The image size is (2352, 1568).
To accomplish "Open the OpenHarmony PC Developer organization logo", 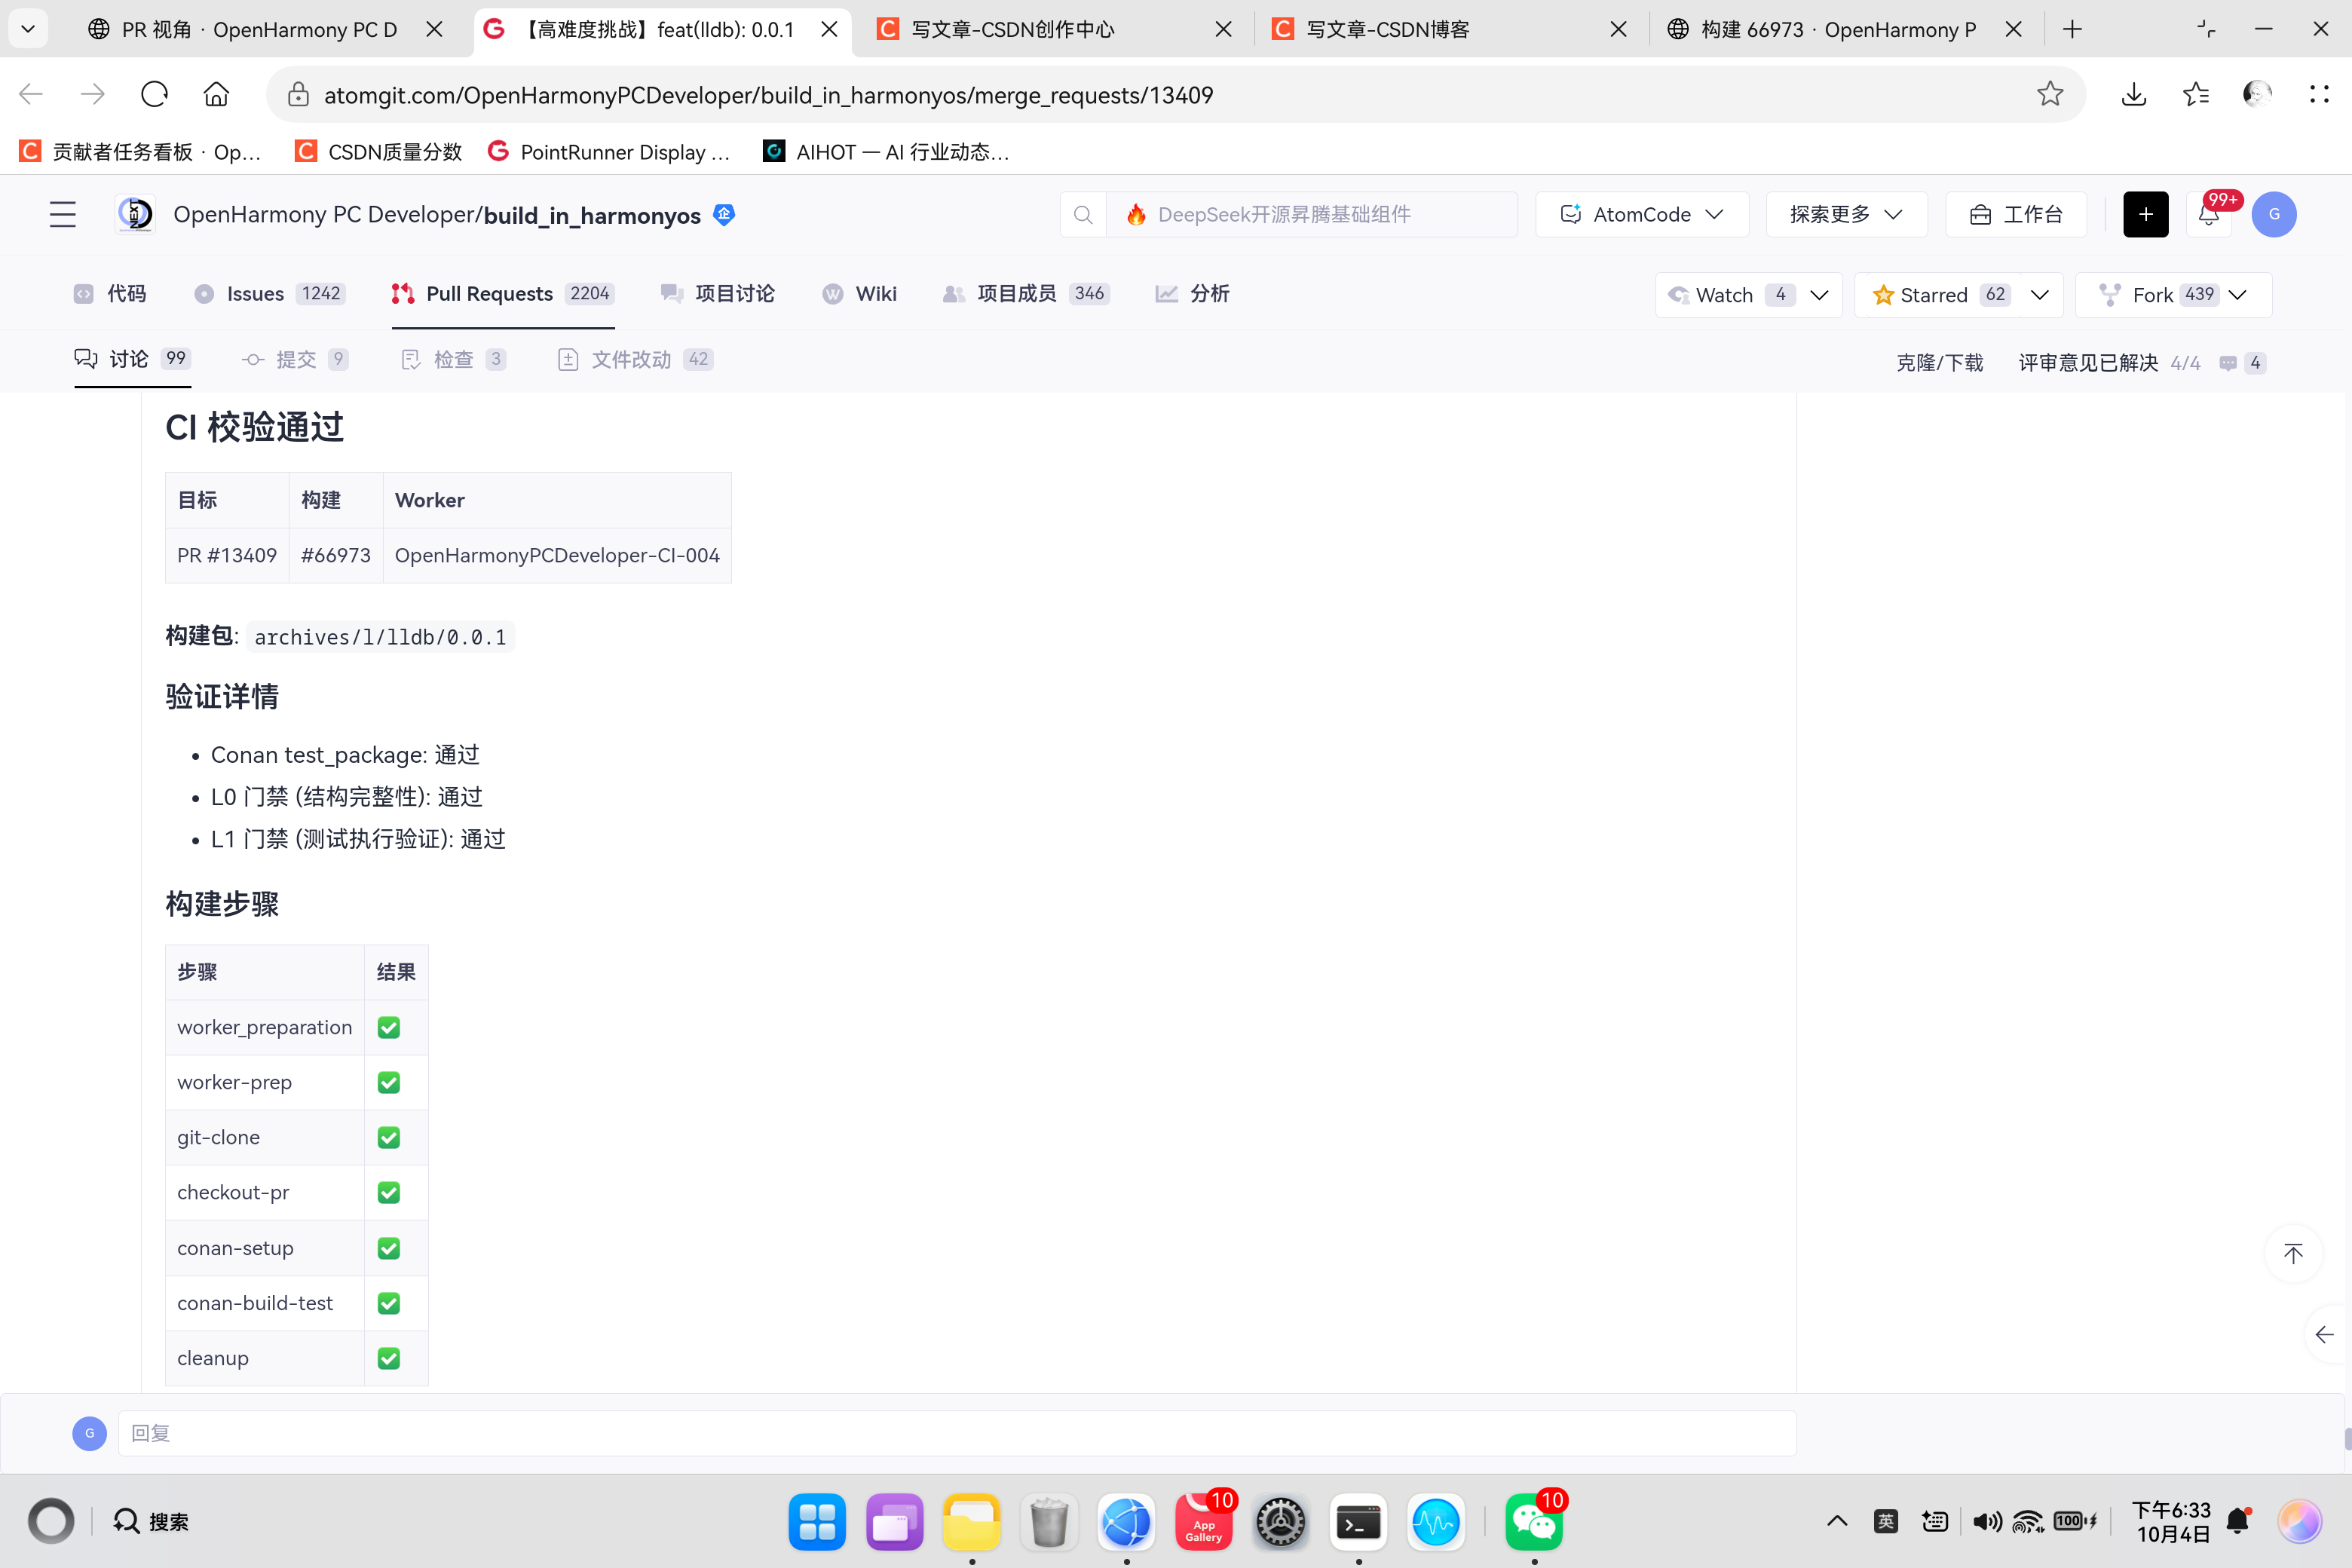I will [x=135, y=214].
